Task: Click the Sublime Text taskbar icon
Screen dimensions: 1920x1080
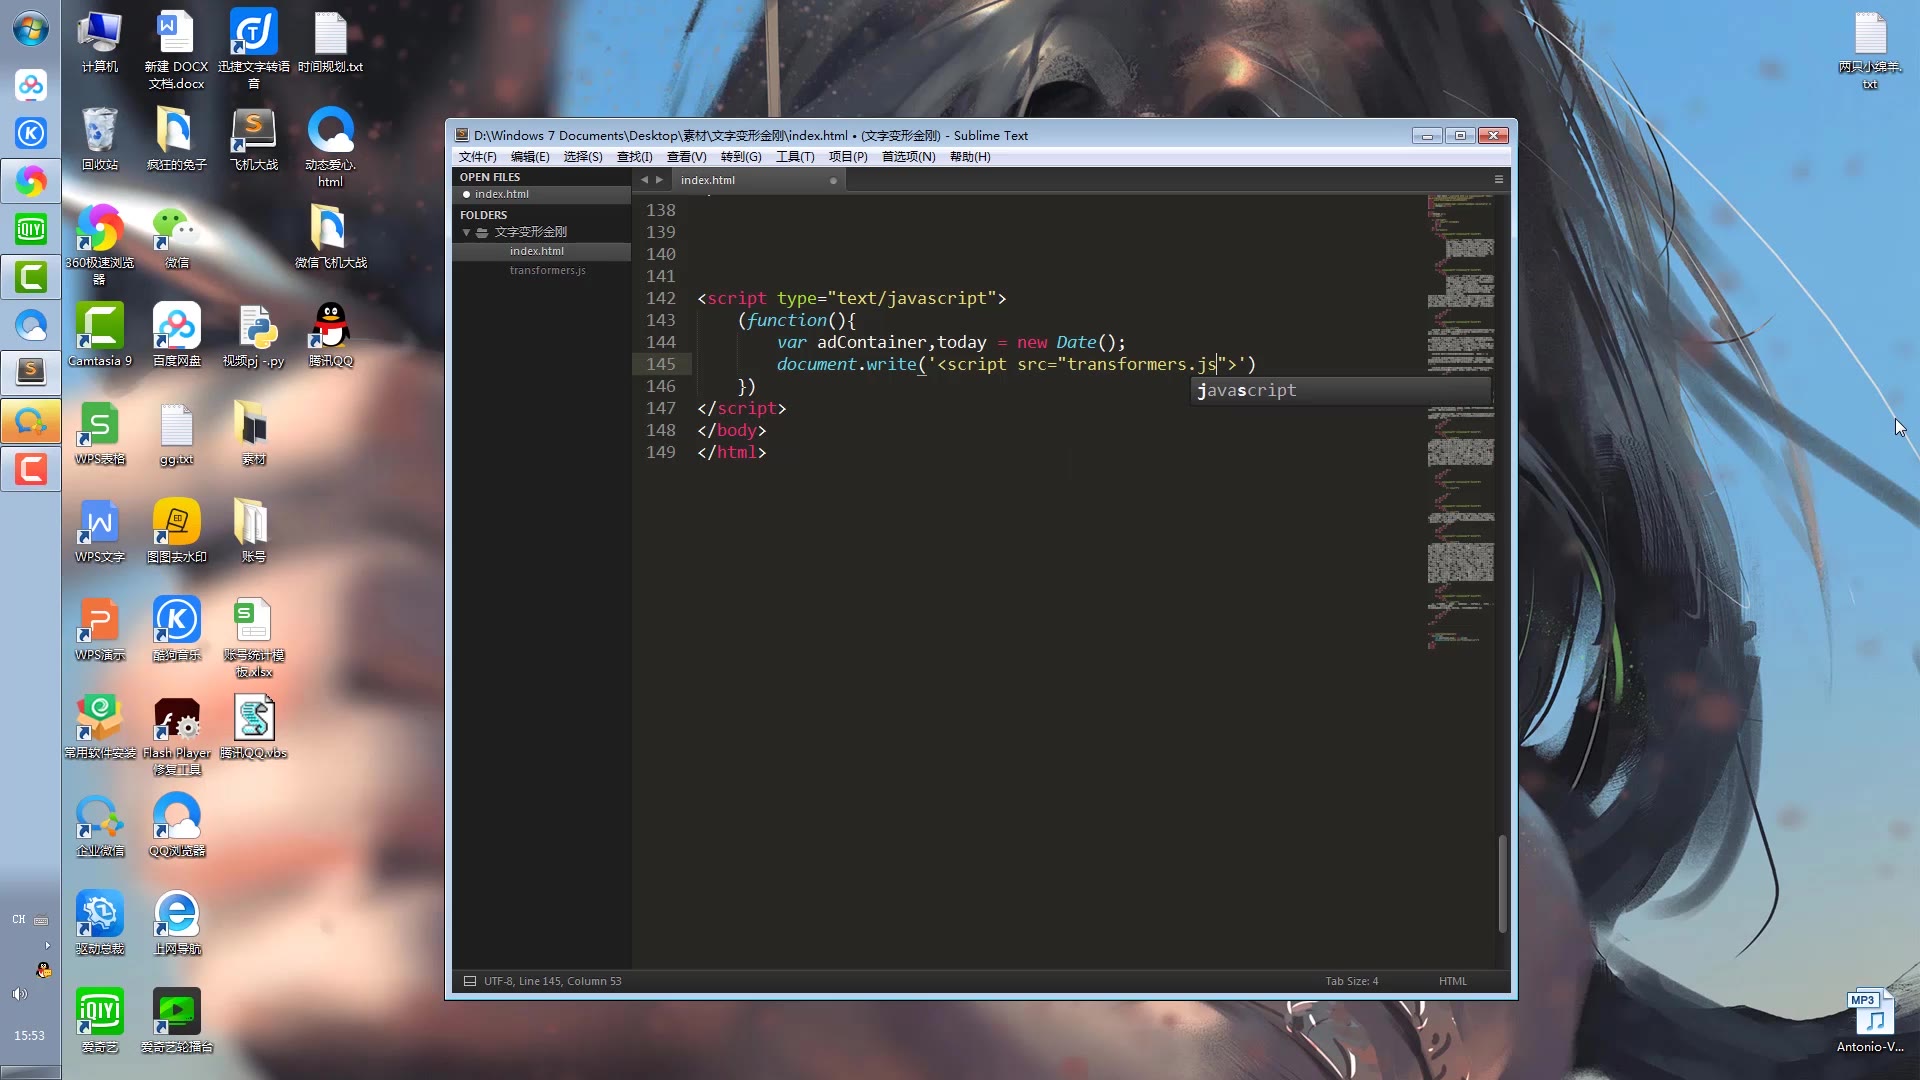Action: pos(30,371)
